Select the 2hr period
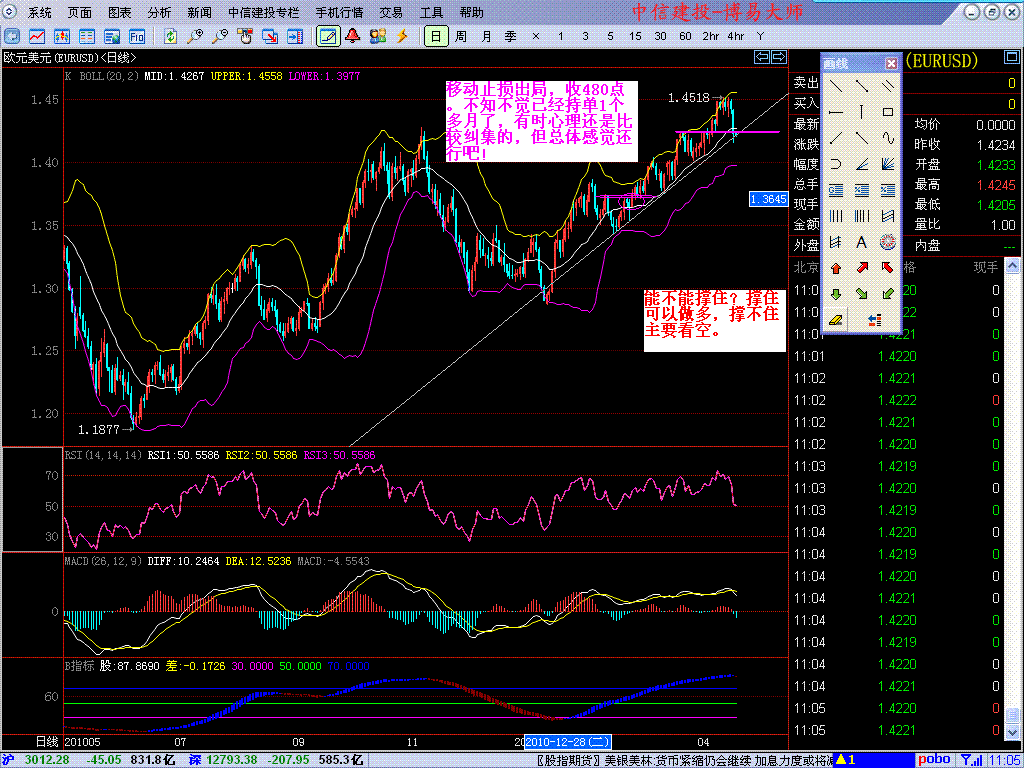Screen dimensions: 1024x768 [711, 36]
